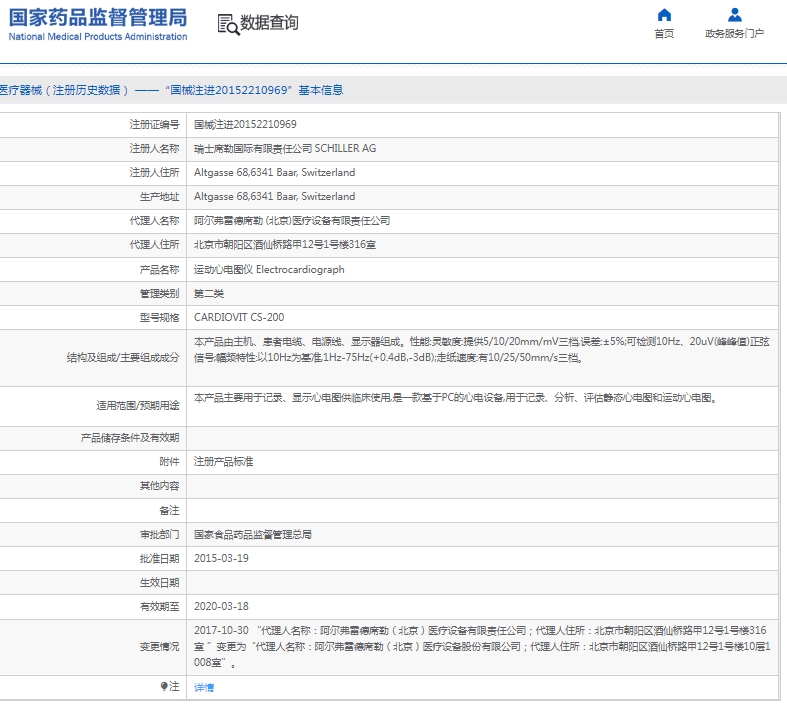
Task: Click the 变更情况 row label
Action: pos(159,647)
